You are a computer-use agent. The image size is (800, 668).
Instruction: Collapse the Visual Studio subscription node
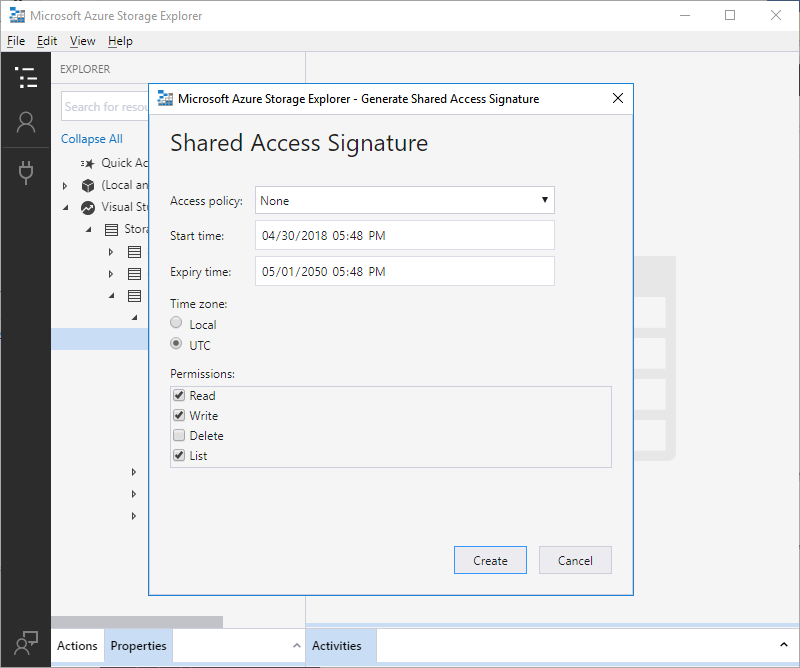point(65,208)
